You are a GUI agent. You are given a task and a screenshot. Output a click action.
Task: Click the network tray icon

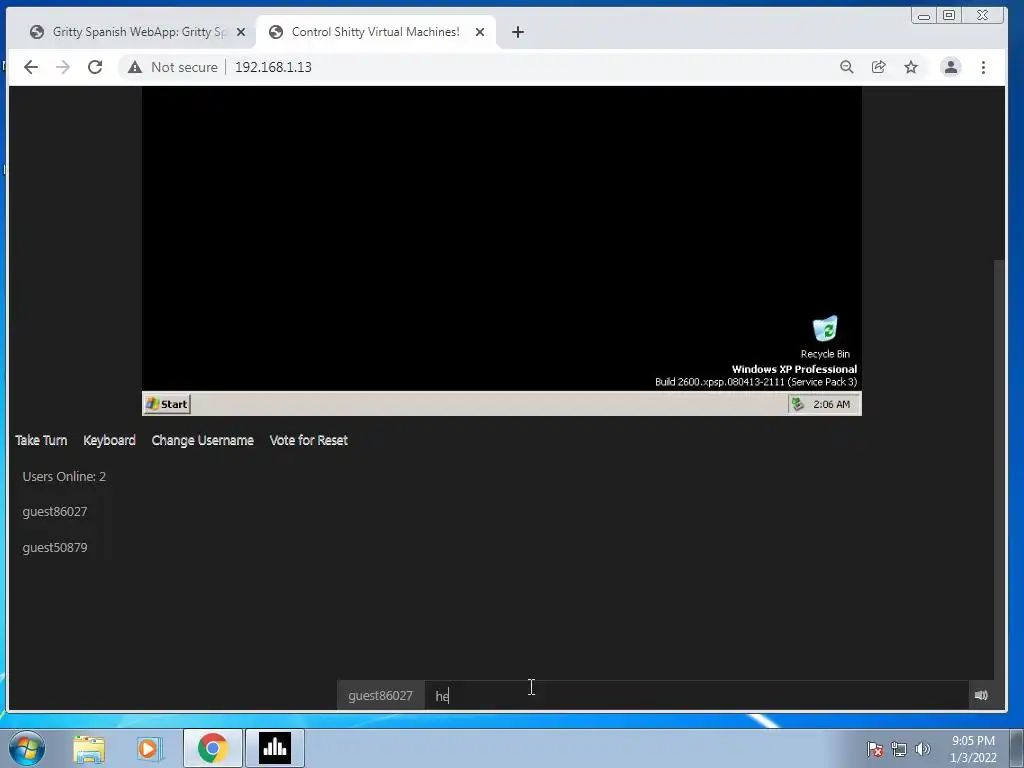[x=899, y=749]
